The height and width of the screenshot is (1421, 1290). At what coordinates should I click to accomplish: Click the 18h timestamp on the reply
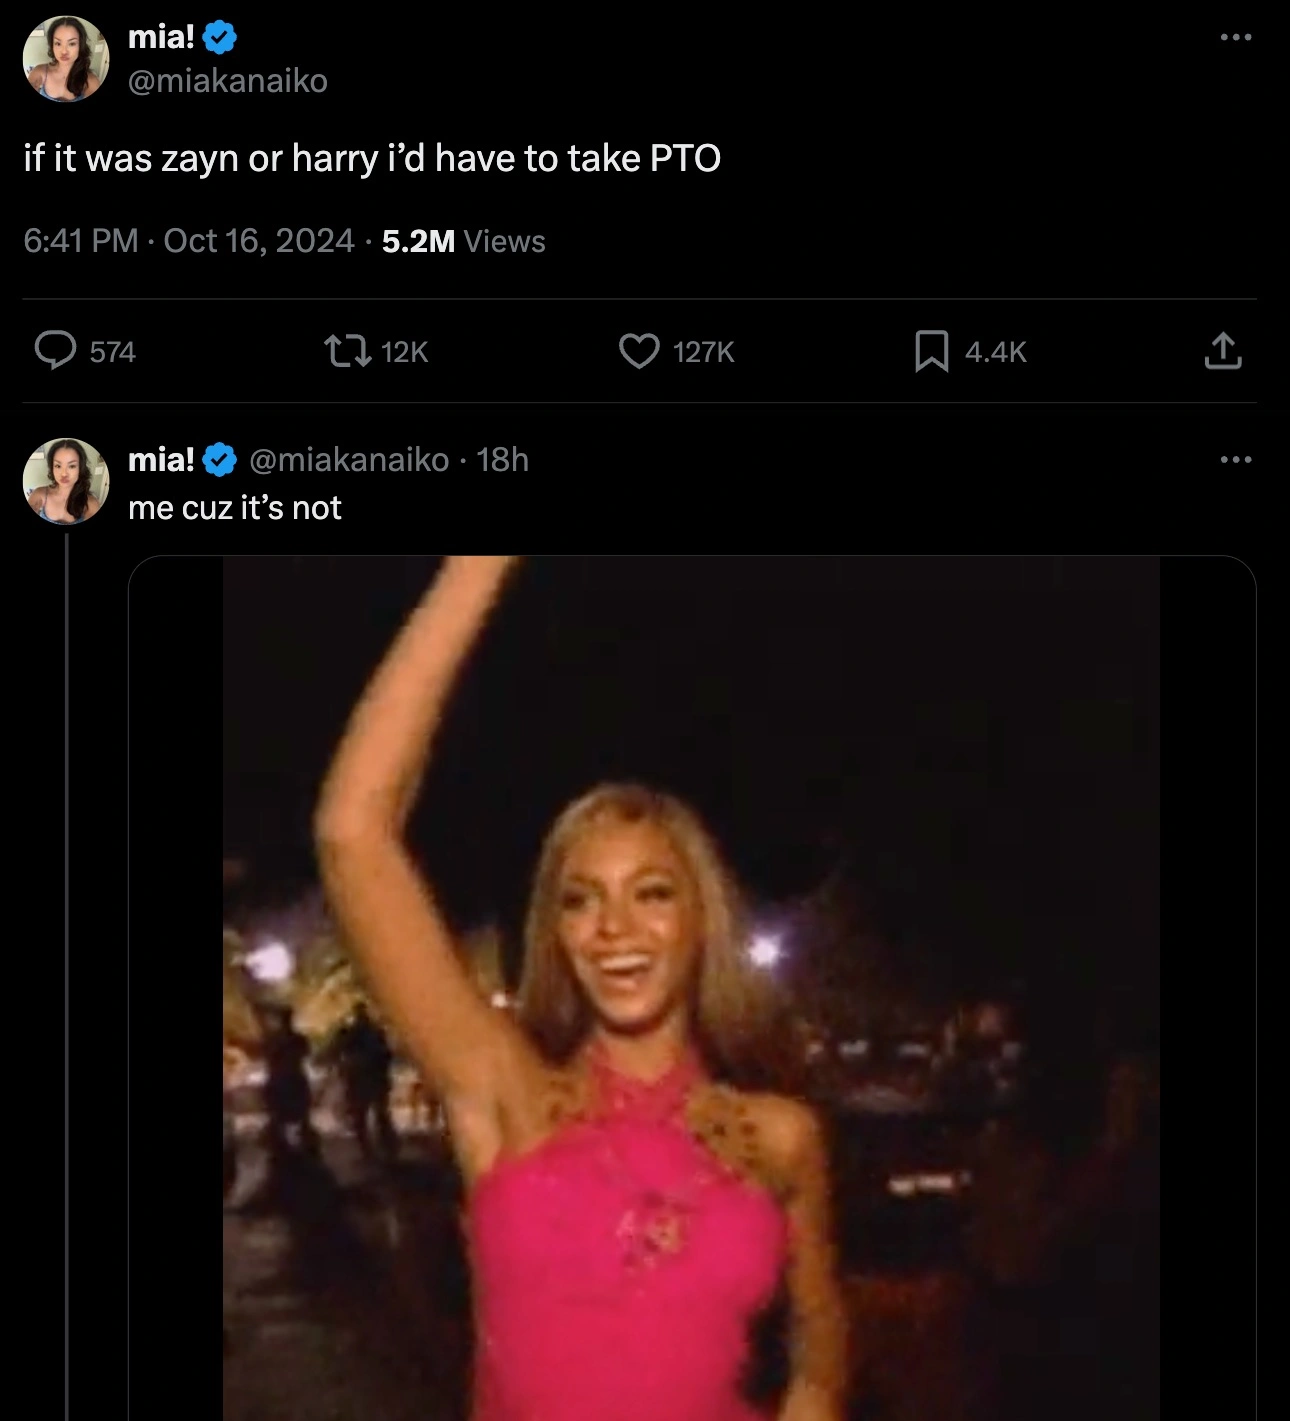click(502, 460)
